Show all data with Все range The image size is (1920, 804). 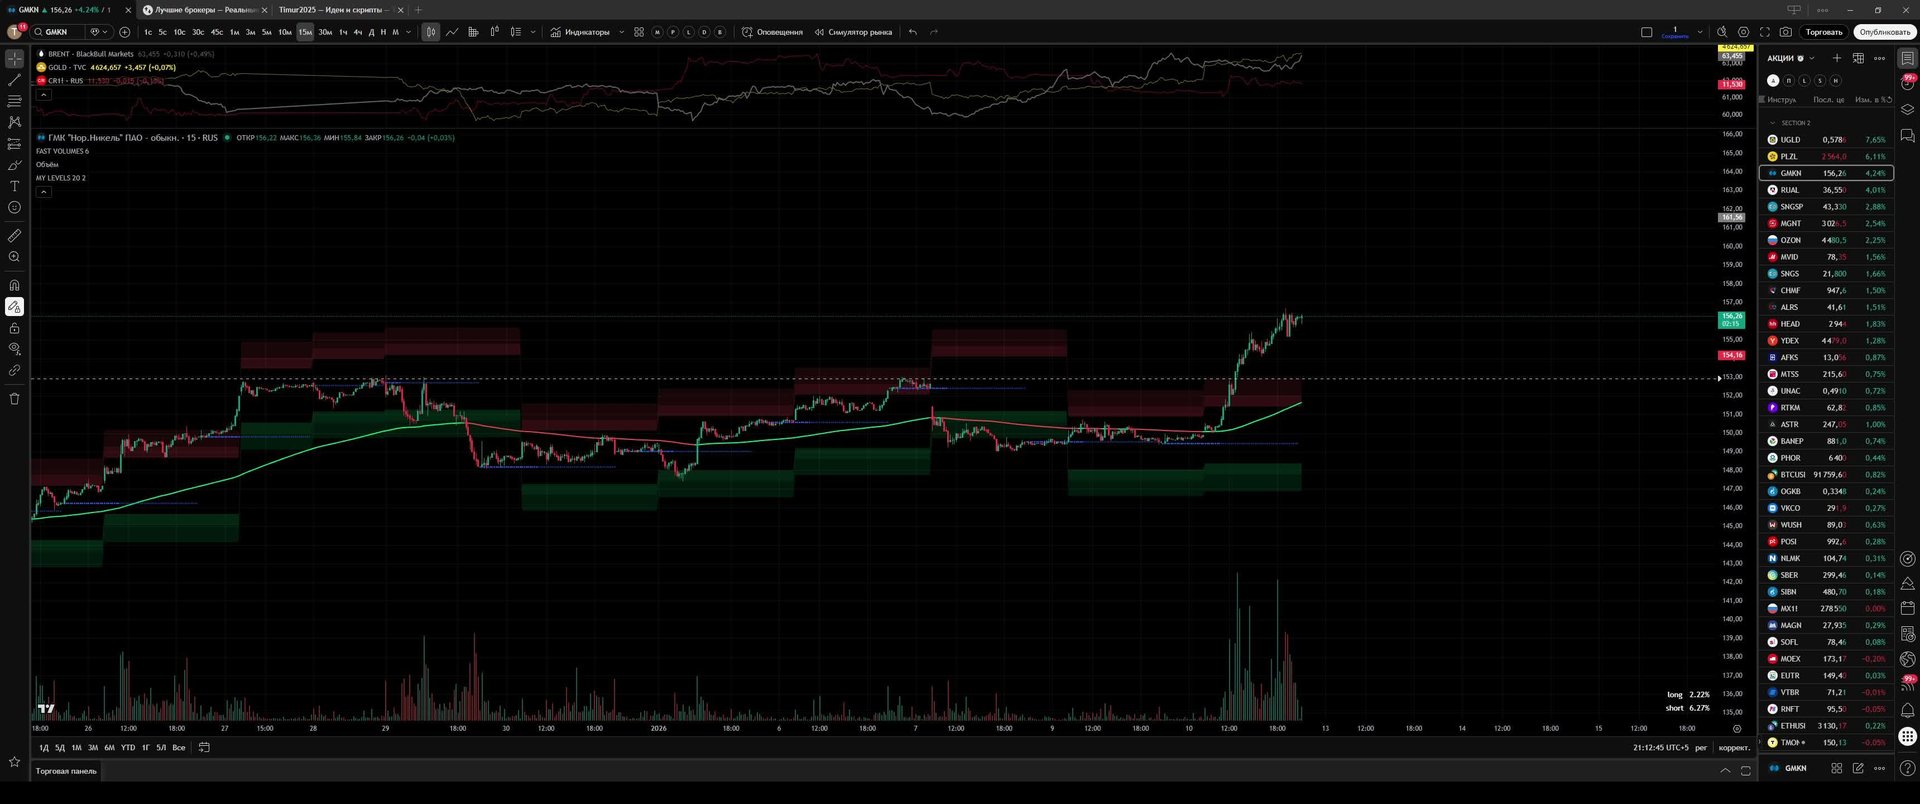point(179,747)
